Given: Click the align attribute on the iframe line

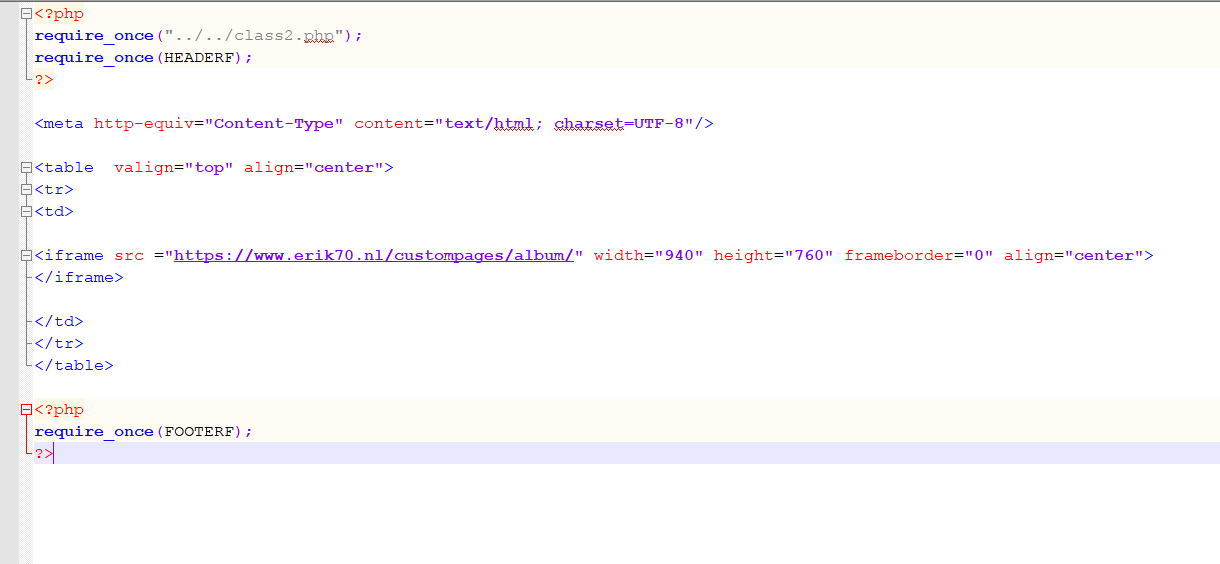Looking at the screenshot, I should coord(1029,255).
